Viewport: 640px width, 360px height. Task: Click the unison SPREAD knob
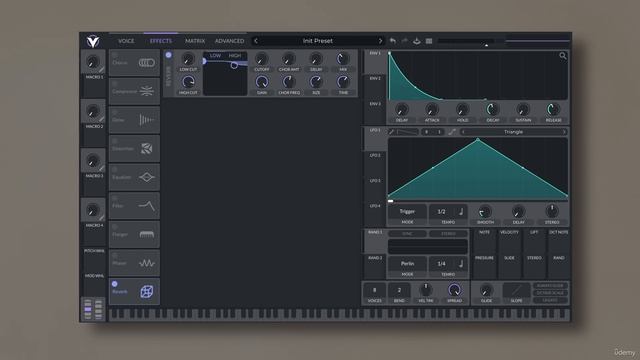(x=454, y=290)
